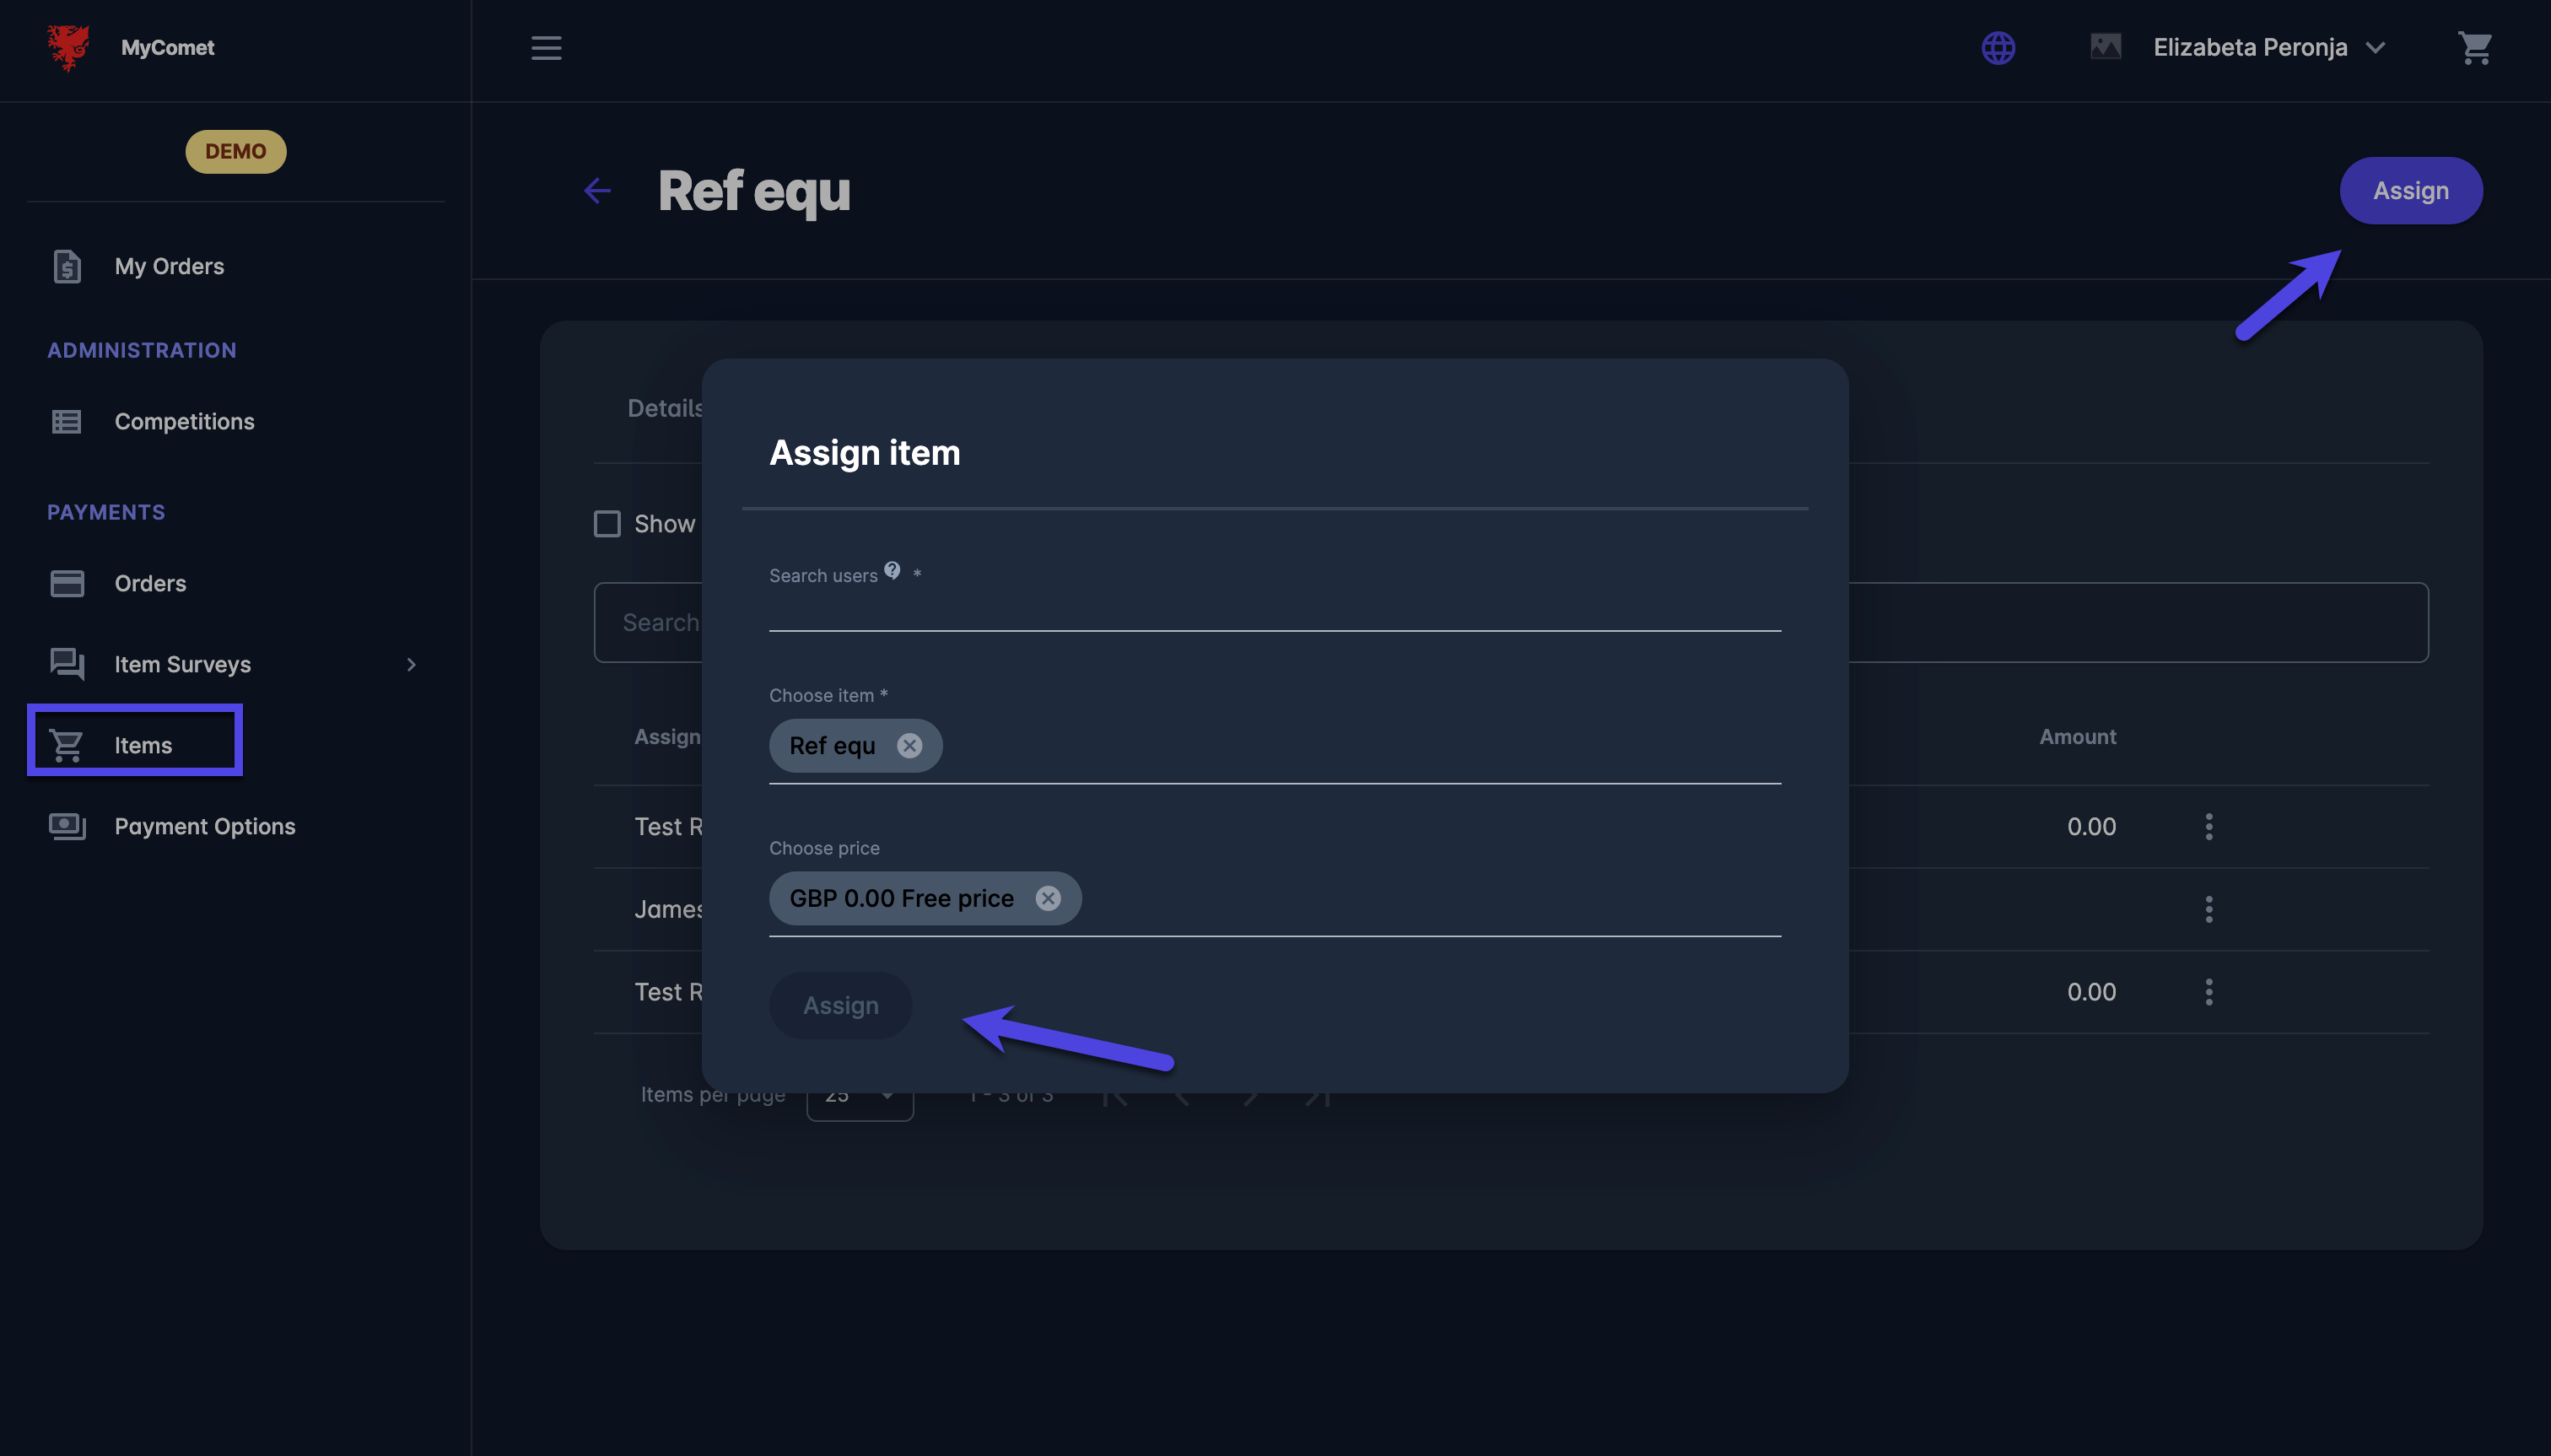The width and height of the screenshot is (2551, 1456).
Task: Toggle the Show checkbox
Action: coord(607,524)
